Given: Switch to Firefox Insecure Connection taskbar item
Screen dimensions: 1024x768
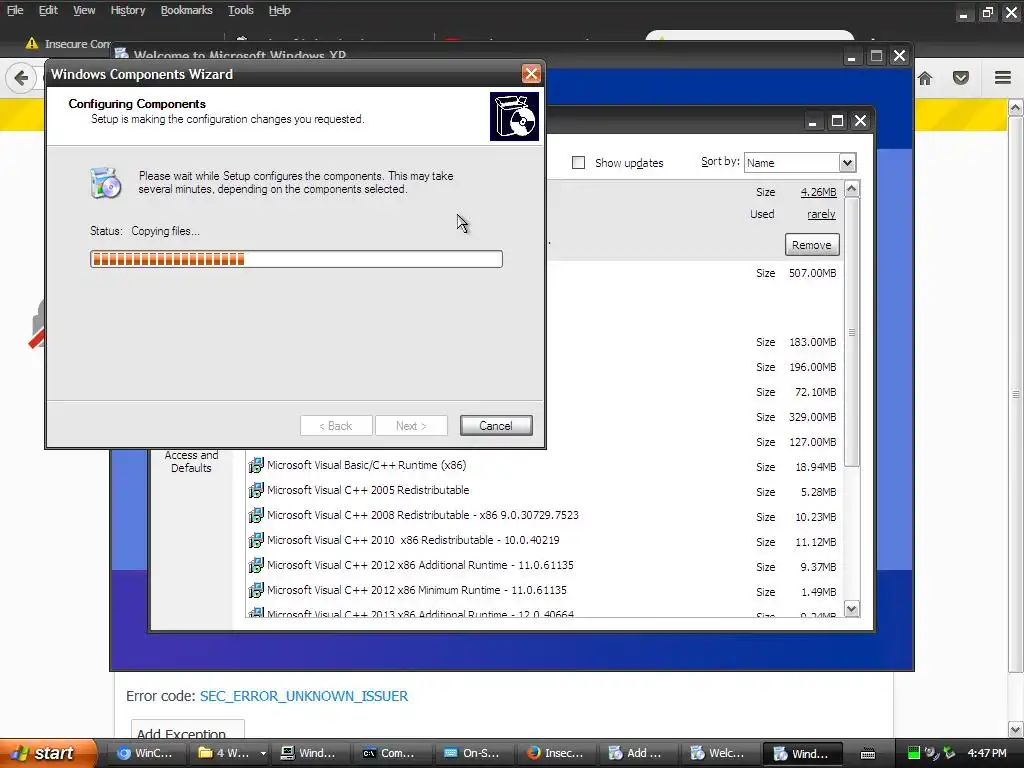Looking at the screenshot, I should tap(556, 753).
